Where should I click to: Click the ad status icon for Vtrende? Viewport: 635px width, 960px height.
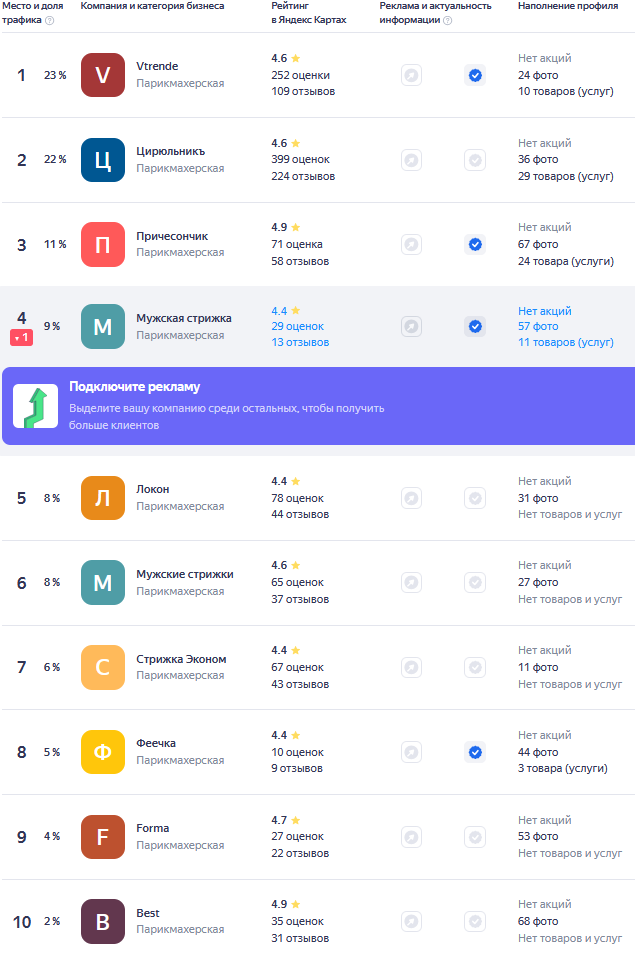click(x=411, y=75)
